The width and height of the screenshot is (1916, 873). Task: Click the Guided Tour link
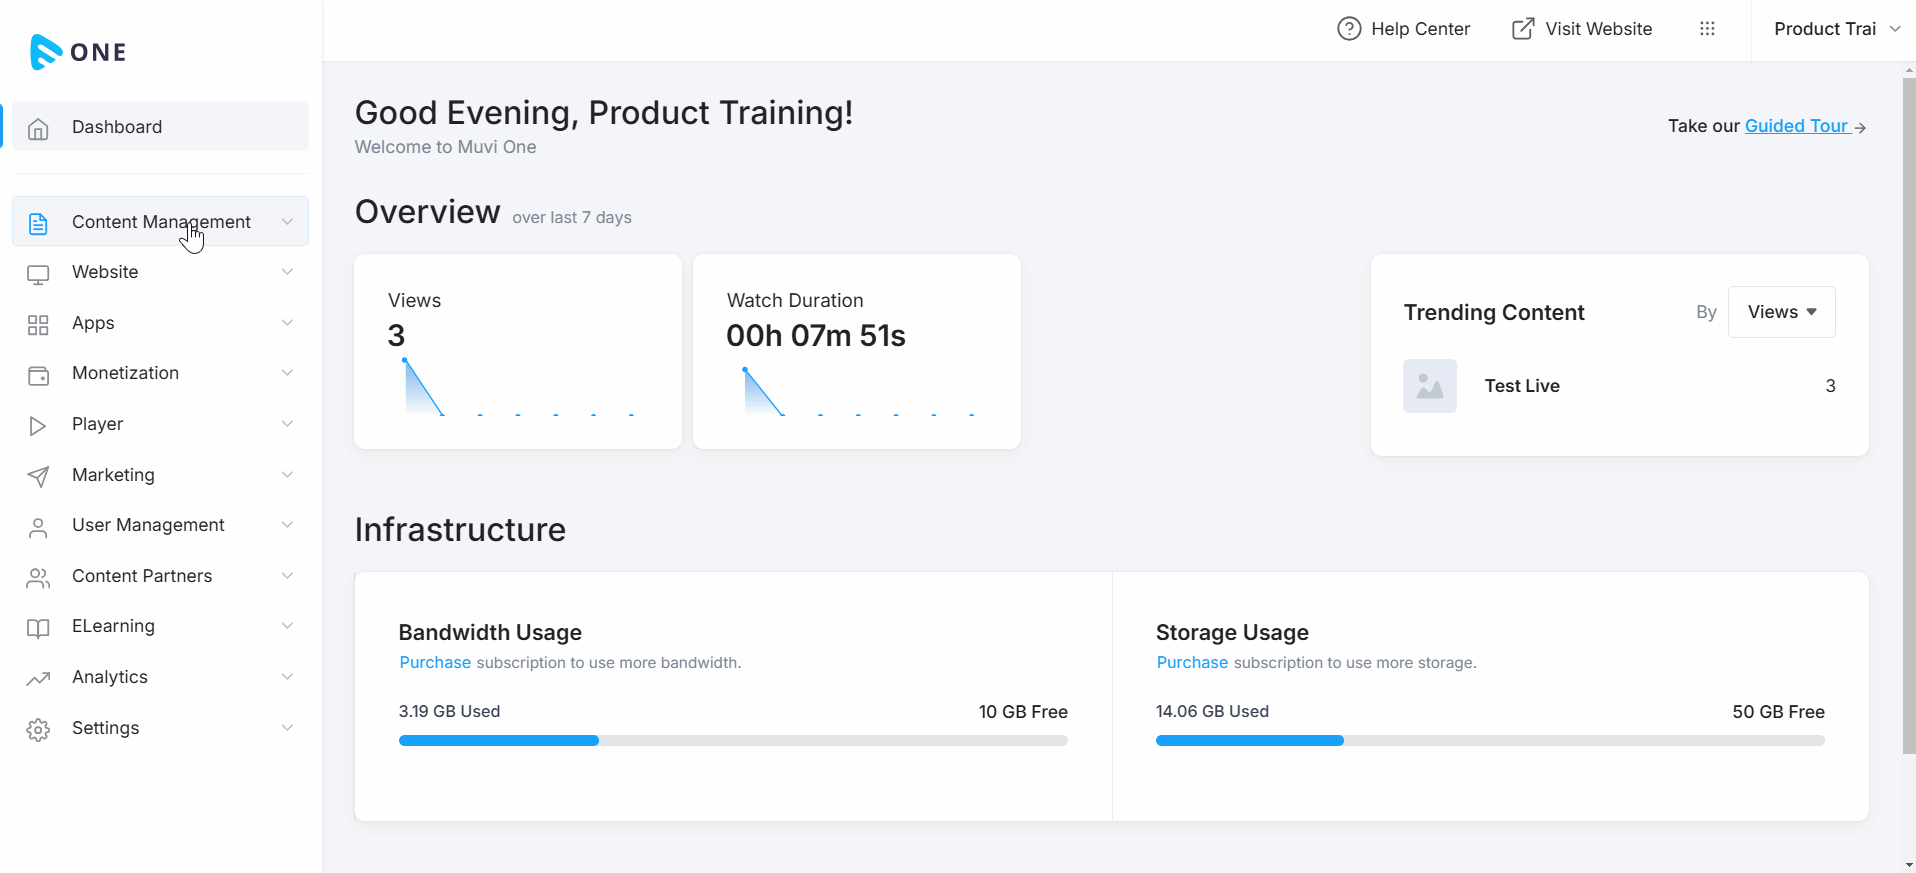(1796, 126)
